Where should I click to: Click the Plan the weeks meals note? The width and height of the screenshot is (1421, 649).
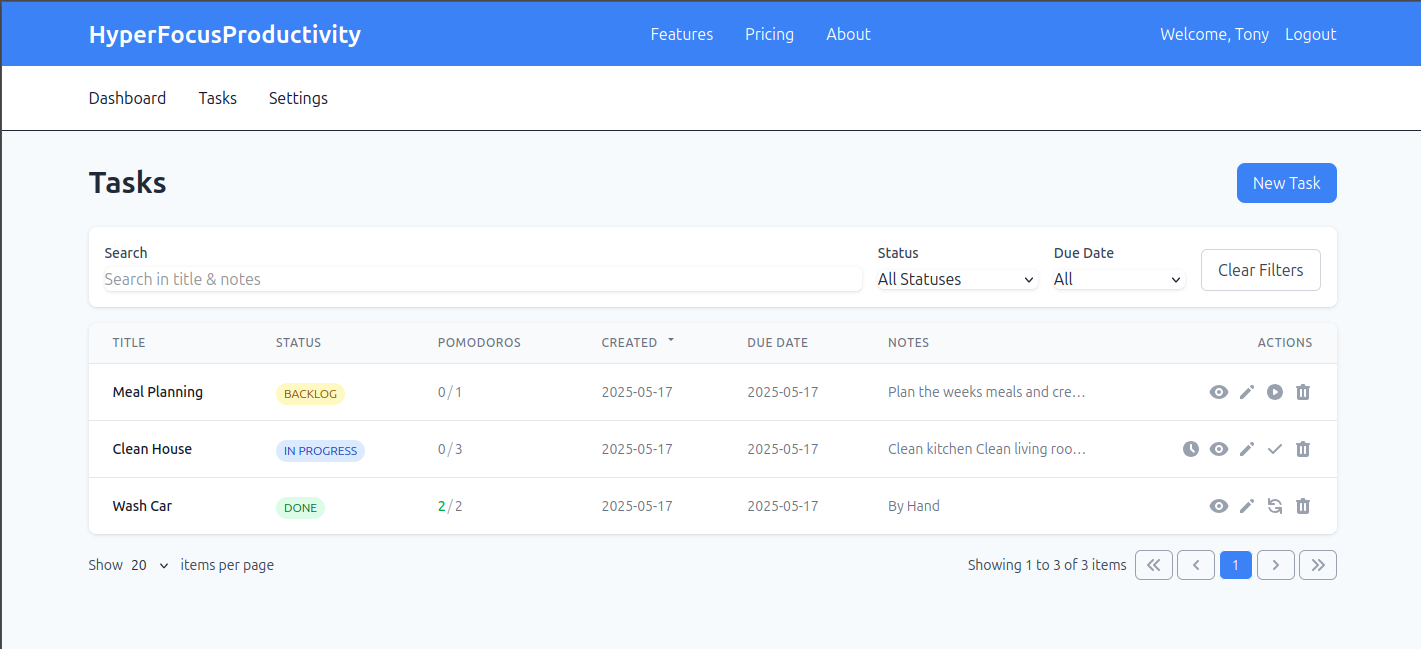coord(987,392)
